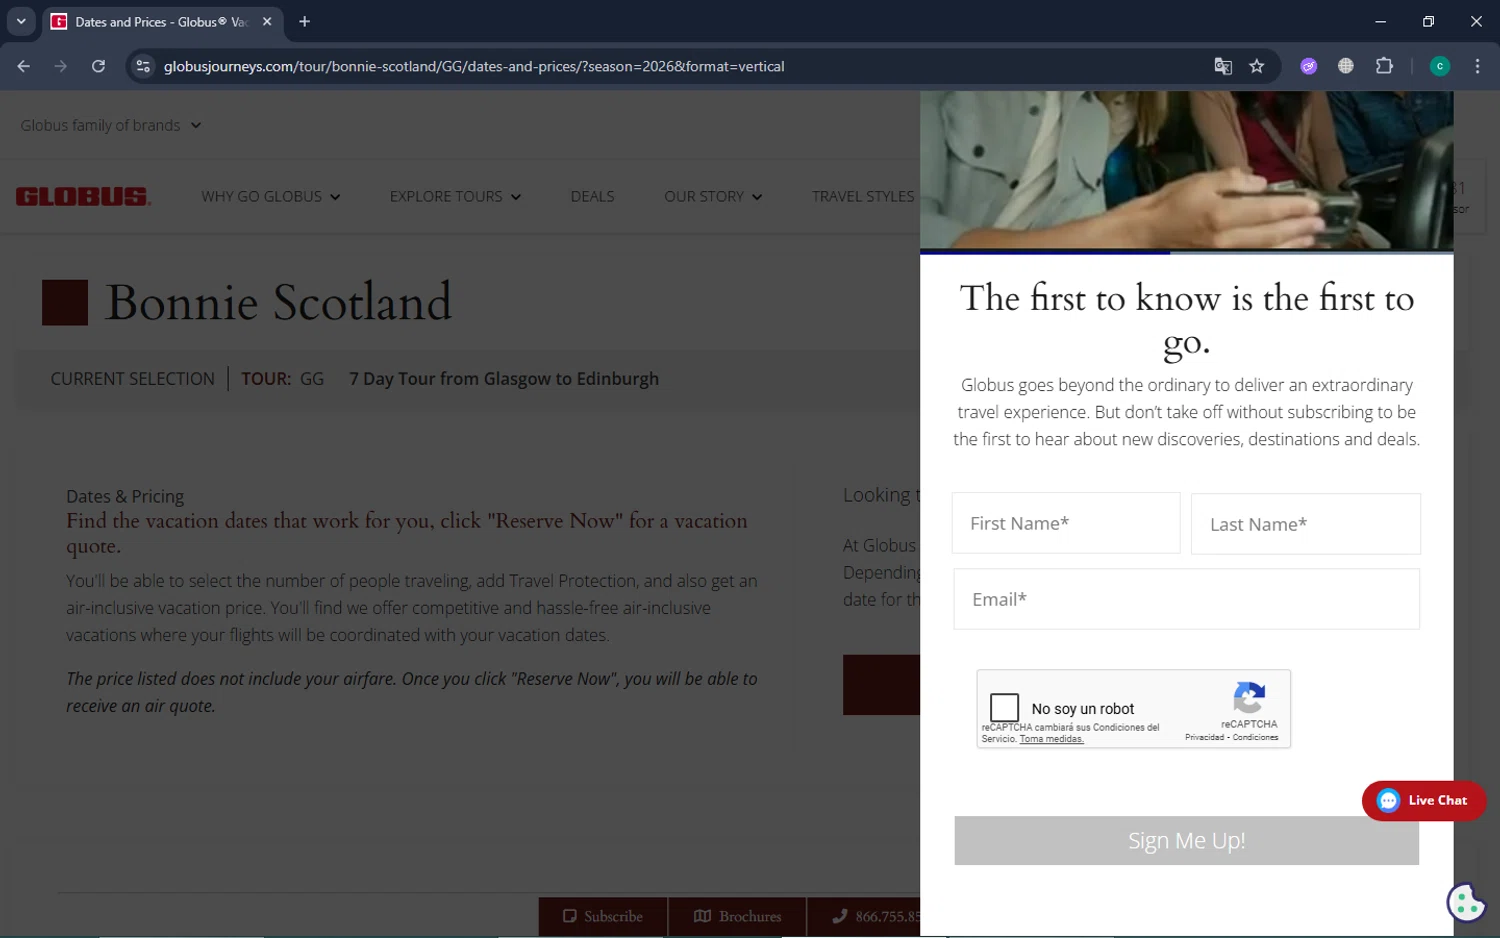Open the Extensions puzzle icon
The height and width of the screenshot is (938, 1500).
tap(1384, 66)
